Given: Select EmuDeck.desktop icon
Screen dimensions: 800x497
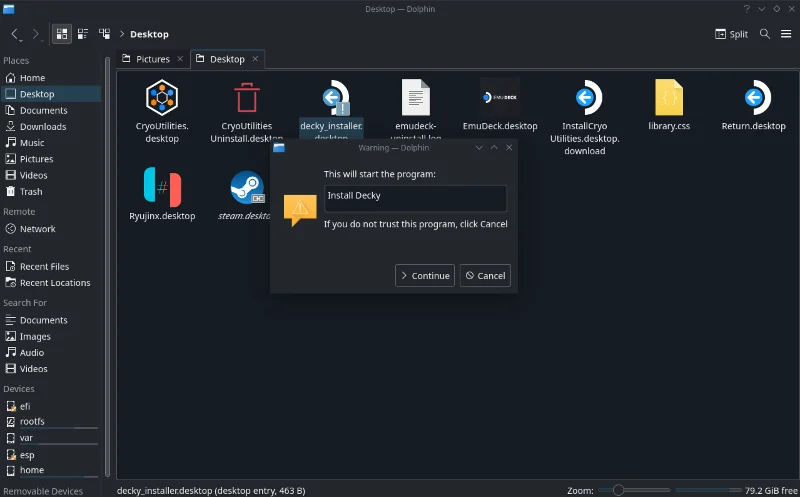Looking at the screenshot, I should (x=500, y=97).
